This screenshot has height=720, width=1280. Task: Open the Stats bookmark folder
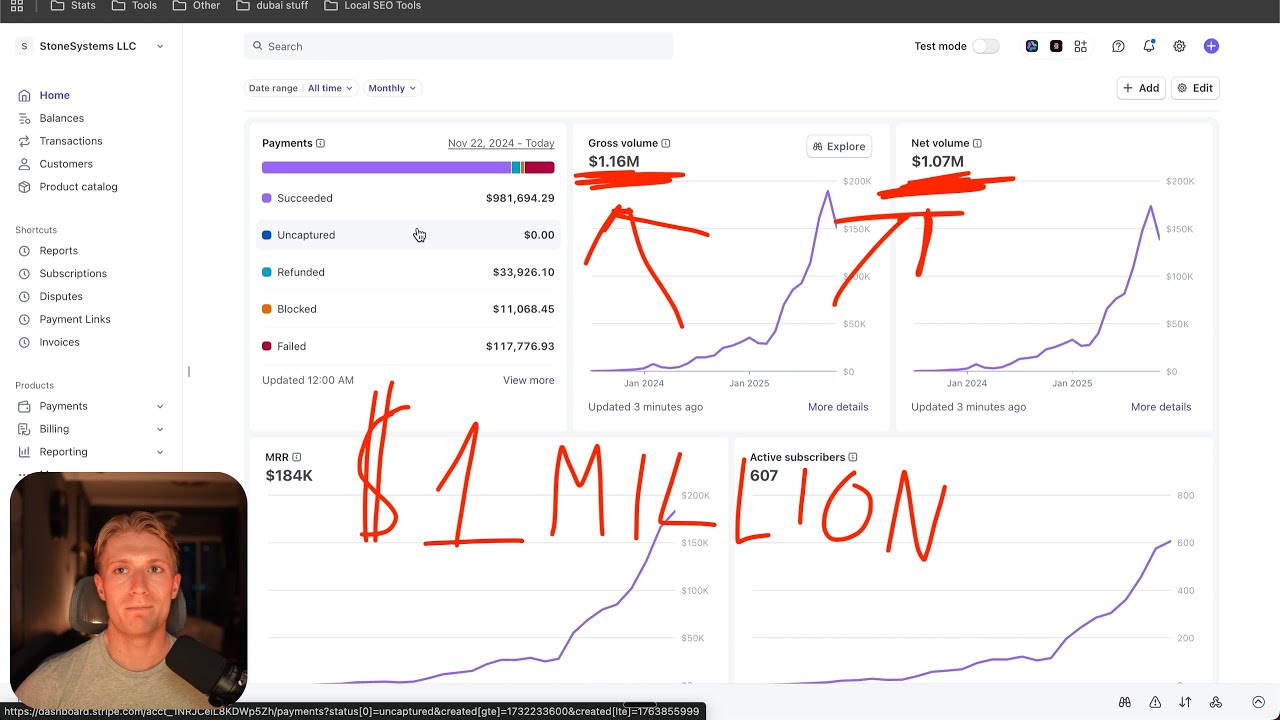pyautogui.click(x=73, y=6)
